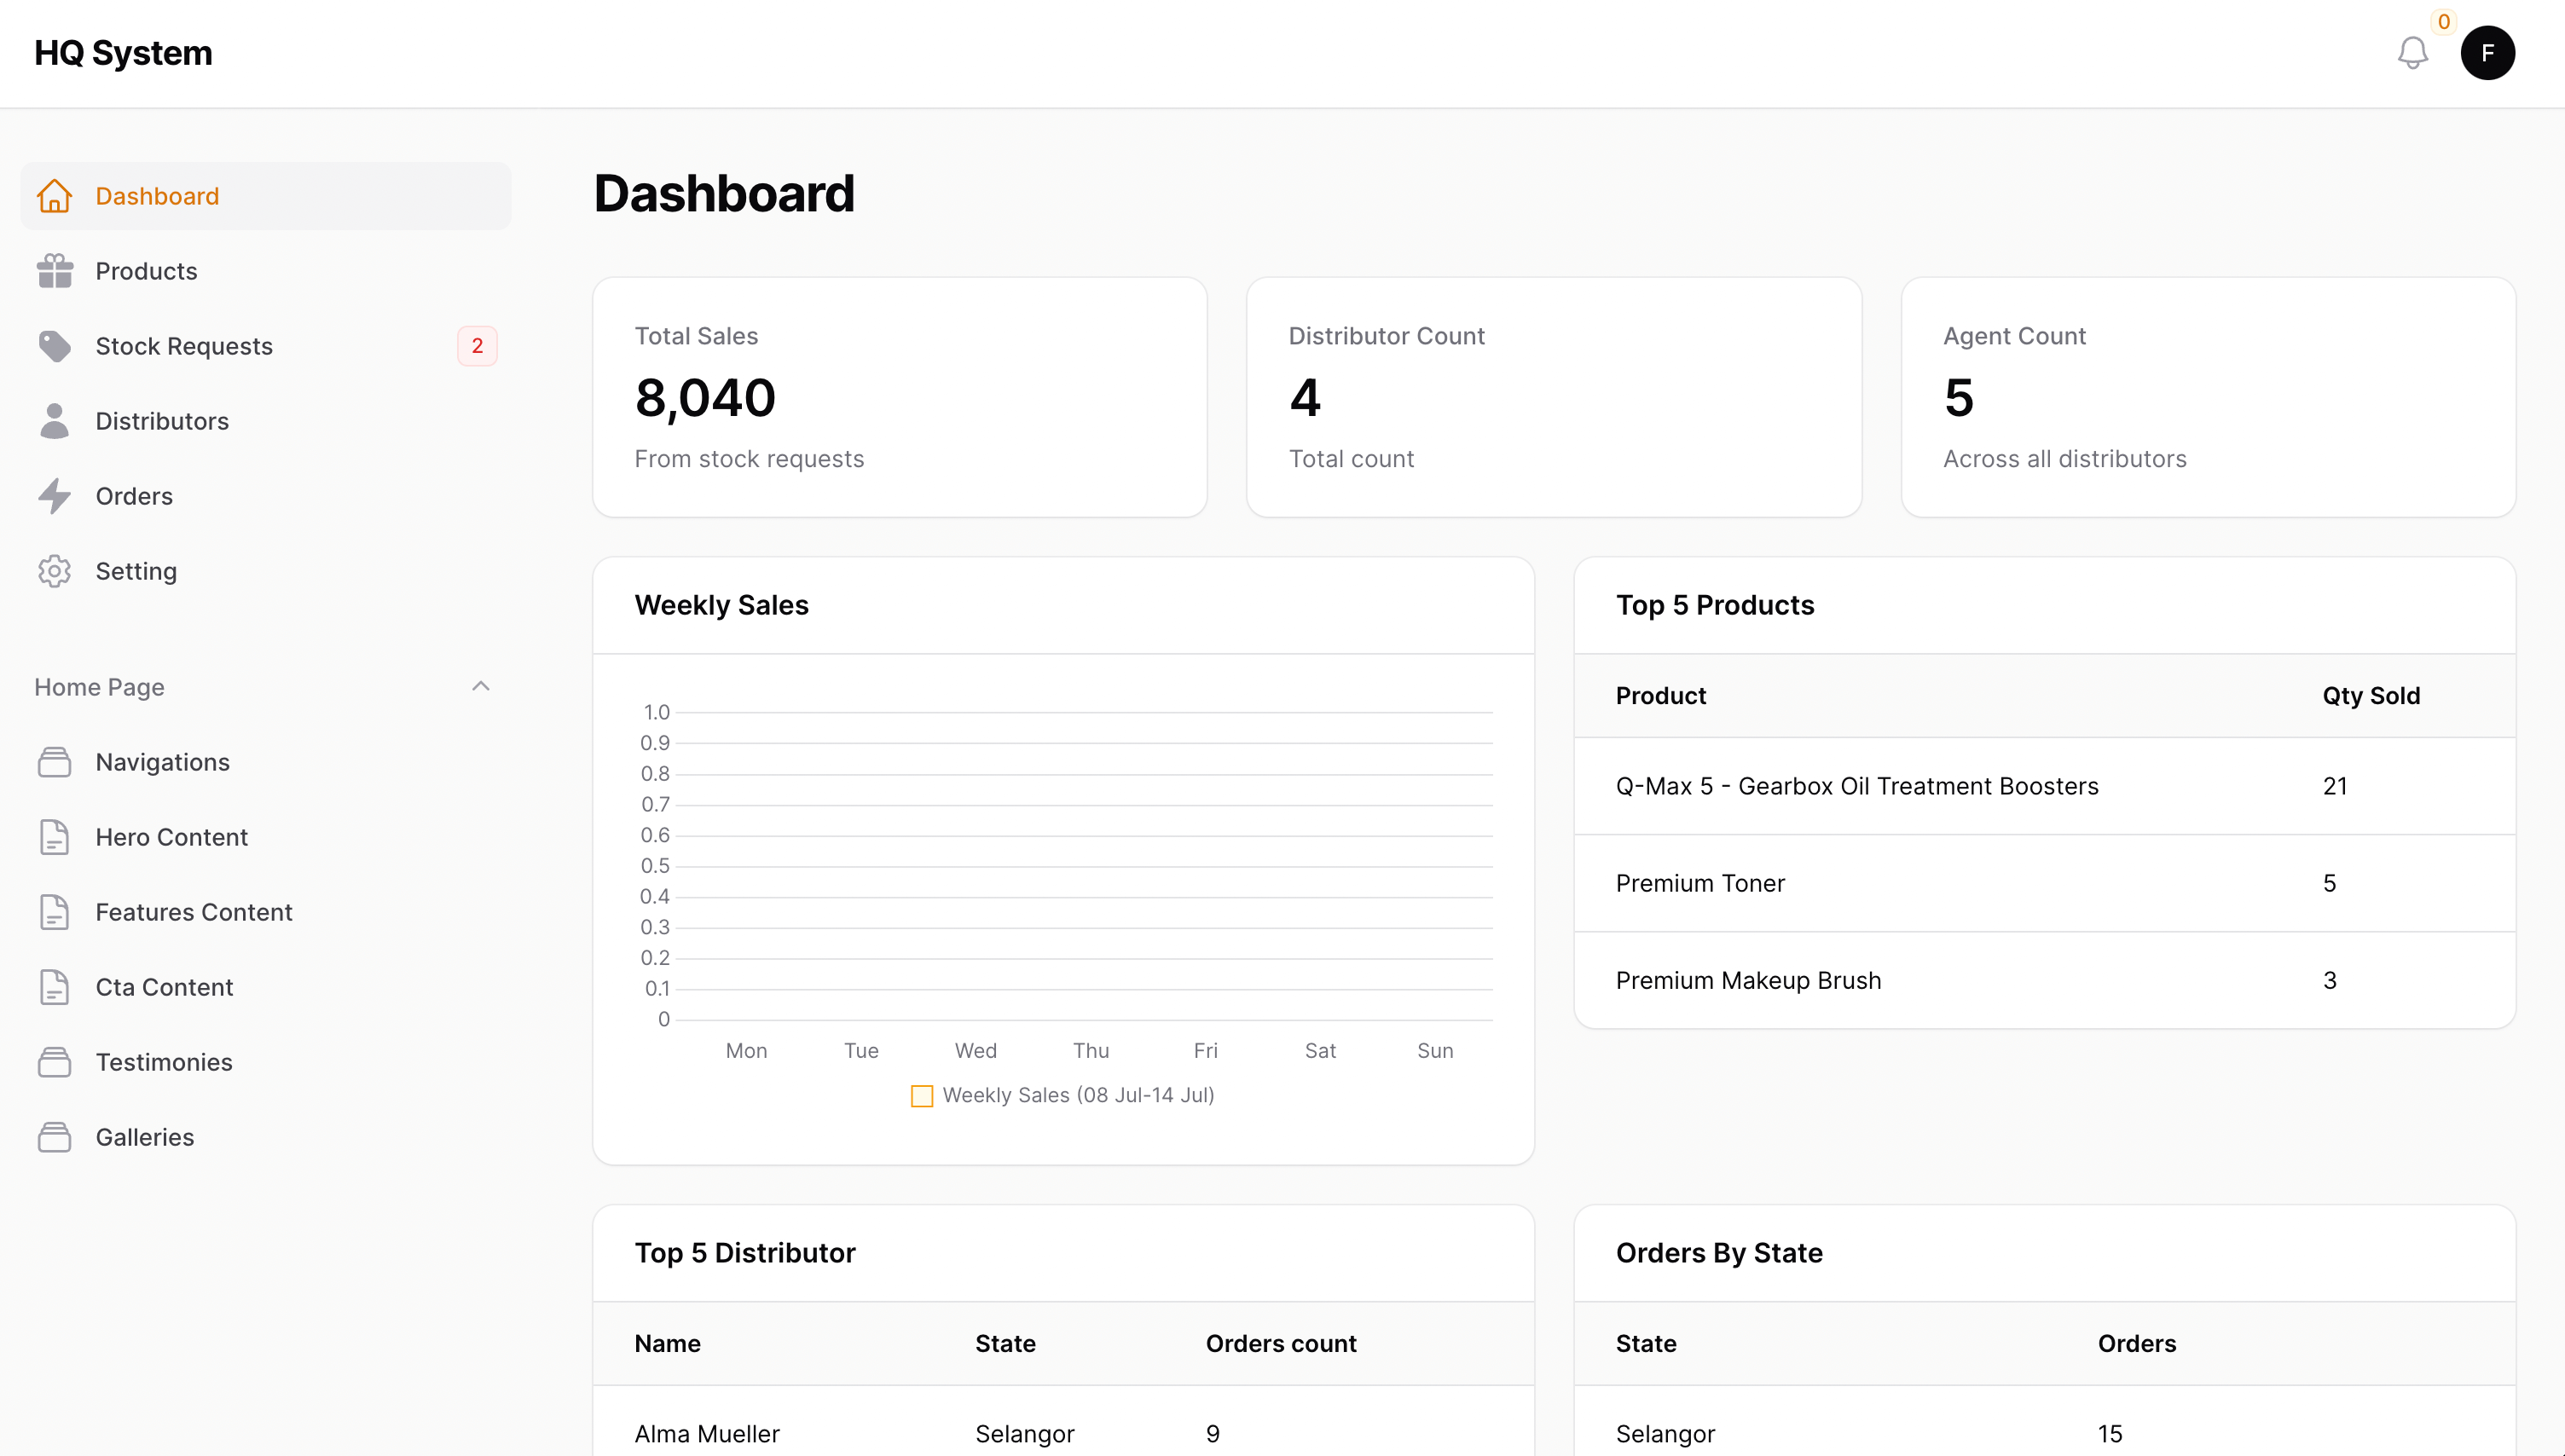Click 'From stock requests' caption
The width and height of the screenshot is (2565, 1456).
(x=749, y=459)
